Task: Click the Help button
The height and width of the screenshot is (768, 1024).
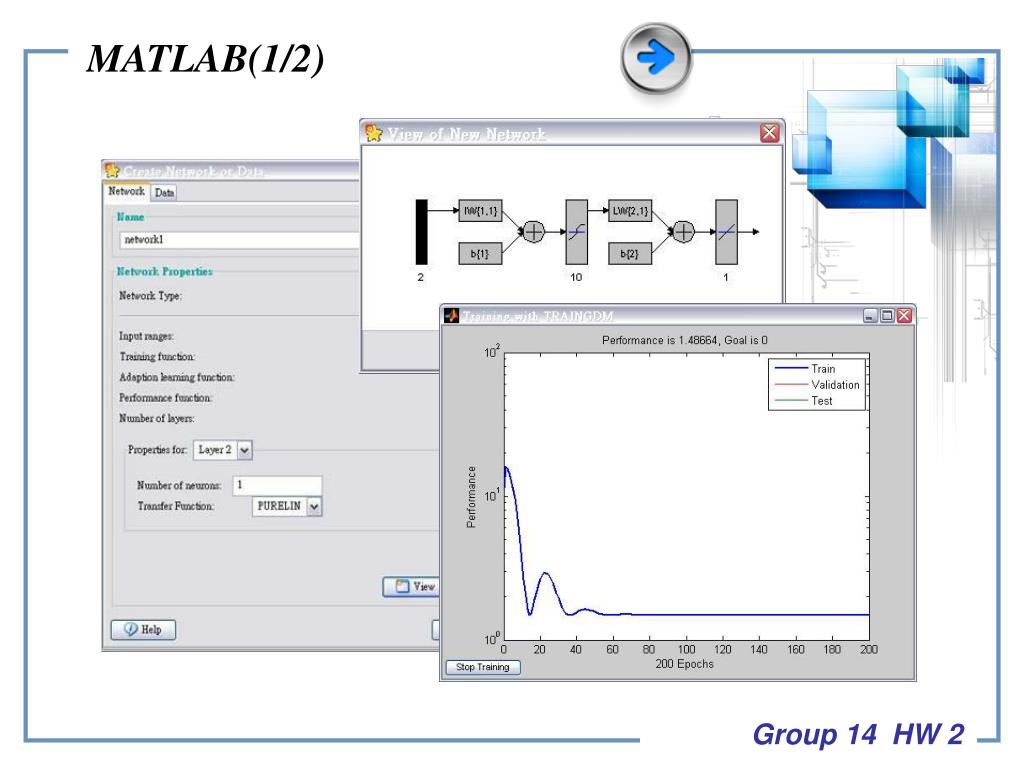Action: [144, 630]
